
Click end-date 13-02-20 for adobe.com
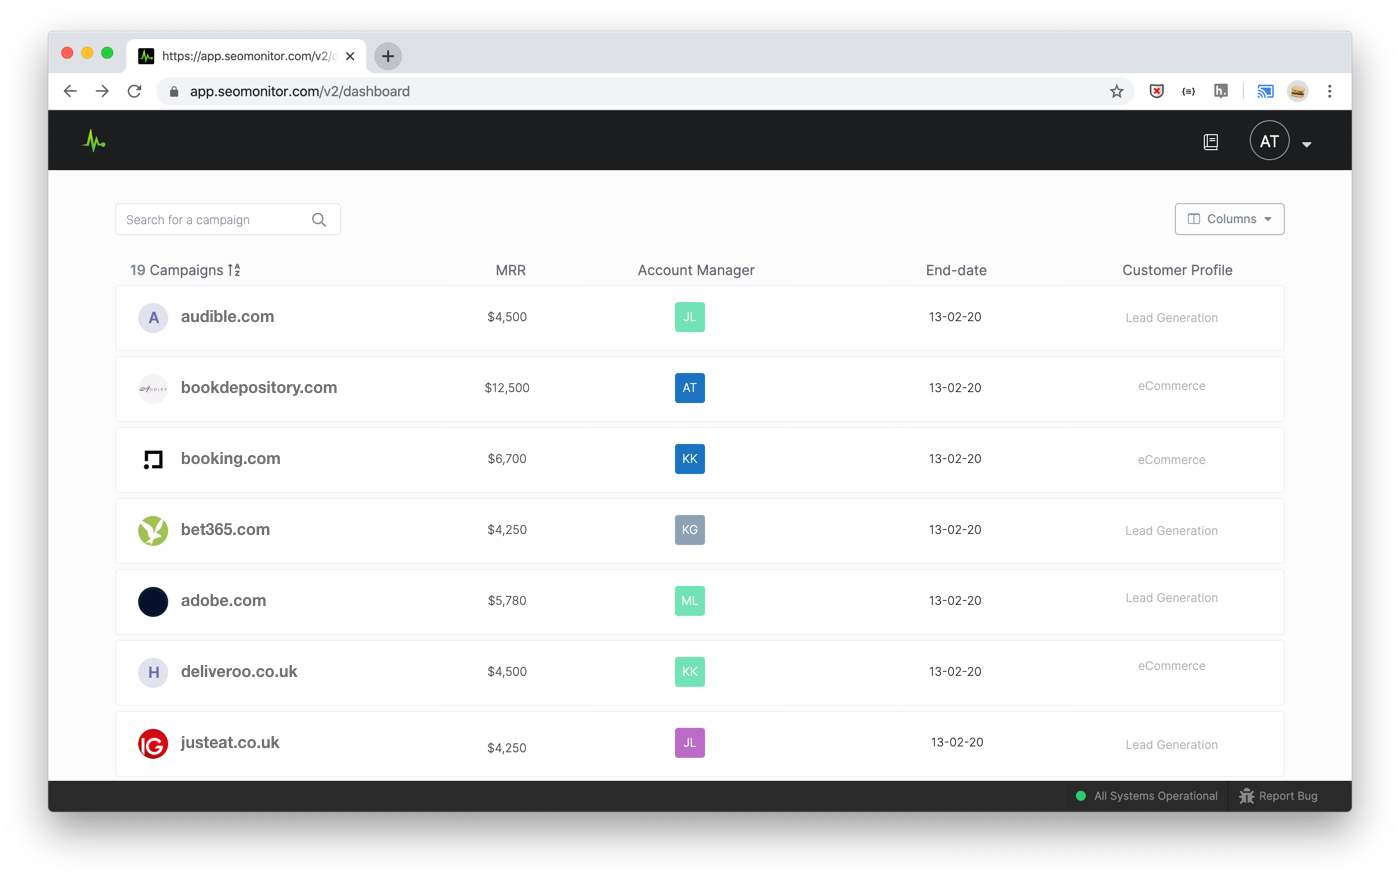(x=955, y=601)
